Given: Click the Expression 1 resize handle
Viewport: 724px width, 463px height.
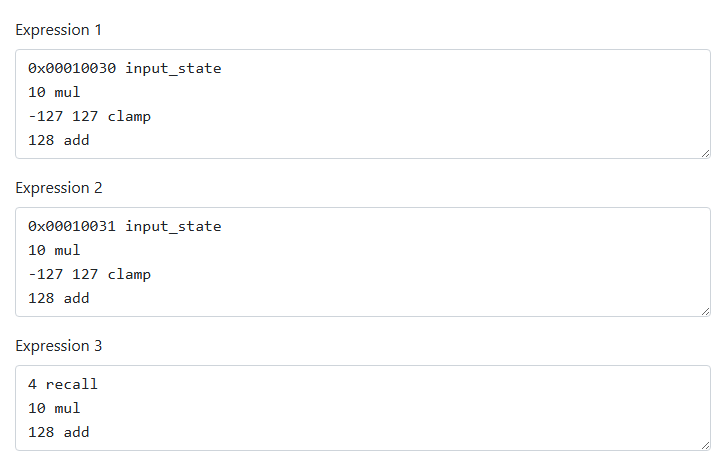Looking at the screenshot, I should pyautogui.click(x=705, y=153).
